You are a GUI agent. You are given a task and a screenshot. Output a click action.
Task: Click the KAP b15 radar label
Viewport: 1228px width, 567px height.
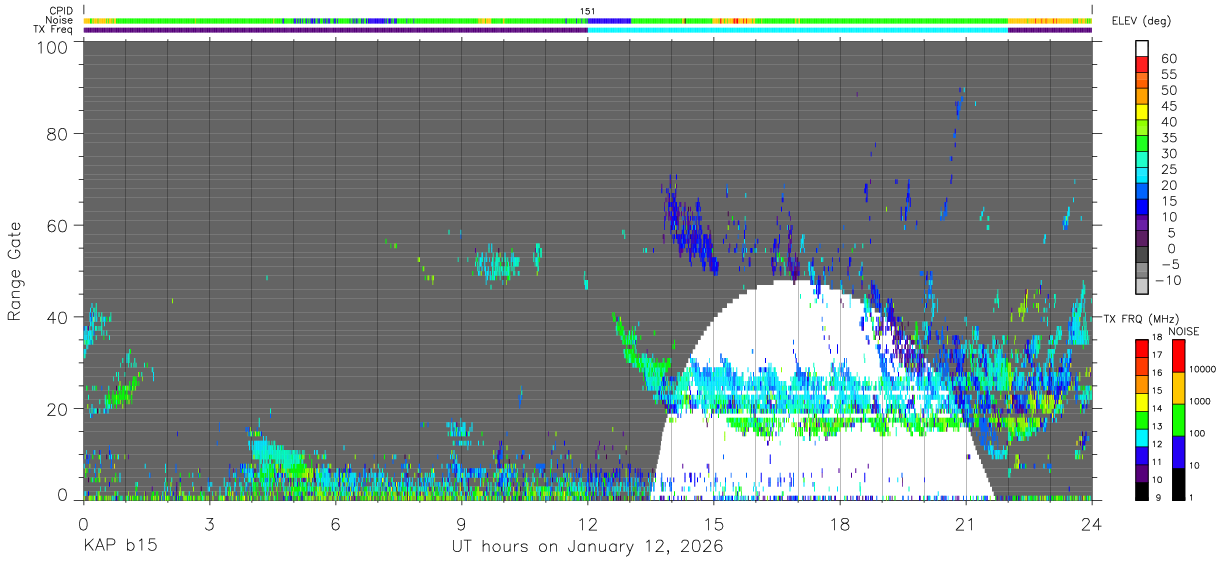click(119, 547)
